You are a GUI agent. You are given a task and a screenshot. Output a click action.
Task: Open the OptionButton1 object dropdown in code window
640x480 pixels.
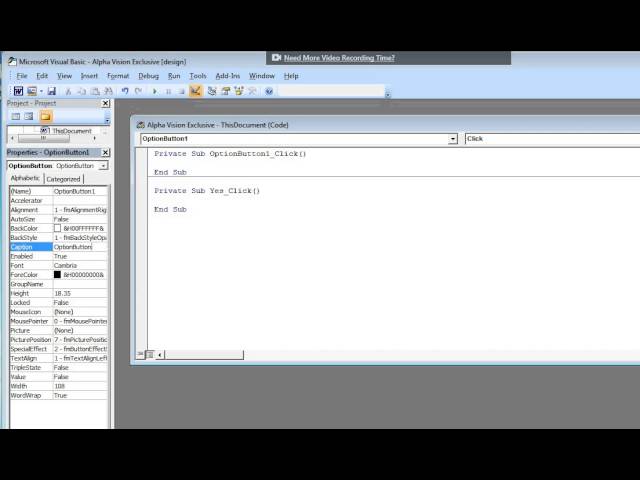[x=452, y=139]
